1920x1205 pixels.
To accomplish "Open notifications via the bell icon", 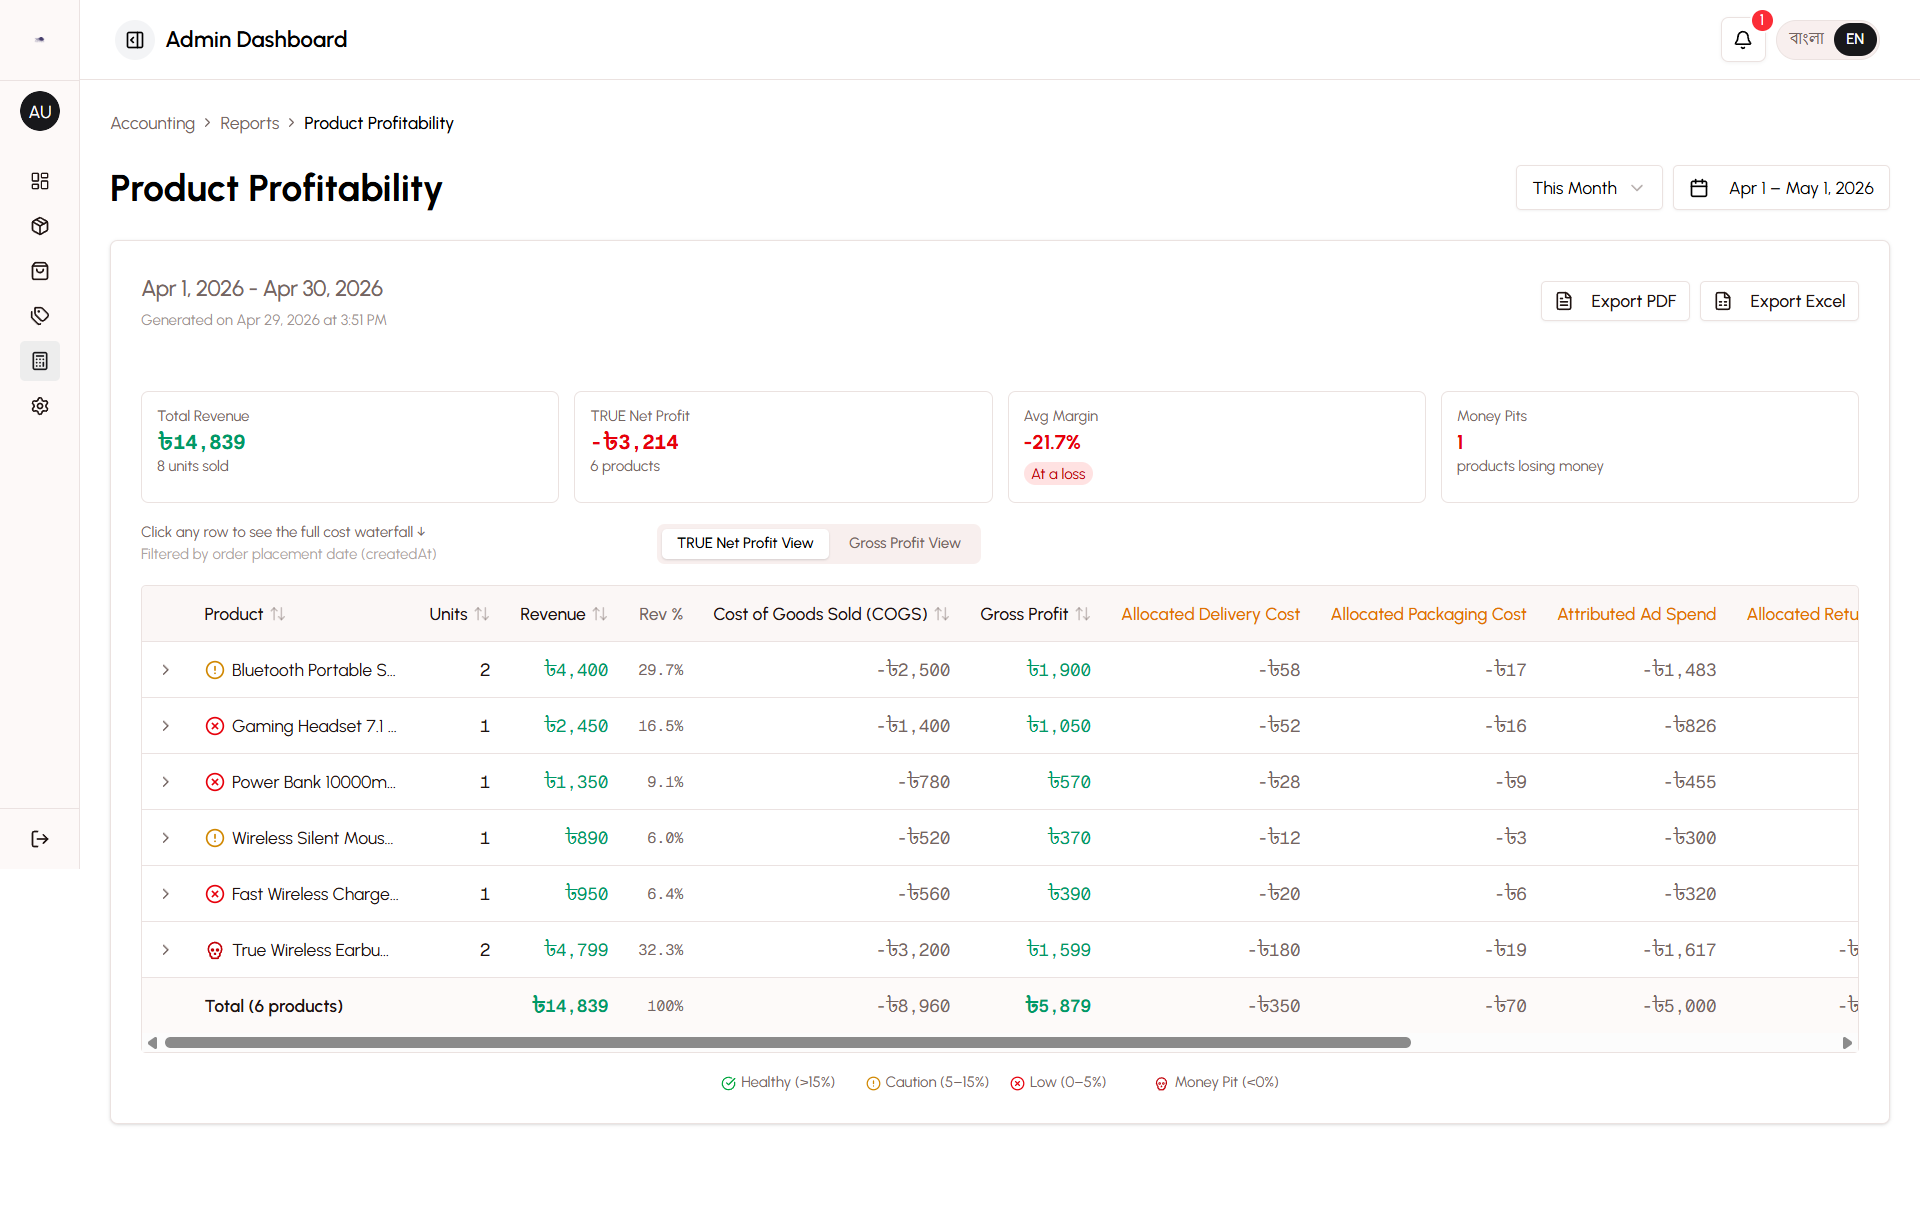I will pyautogui.click(x=1743, y=39).
